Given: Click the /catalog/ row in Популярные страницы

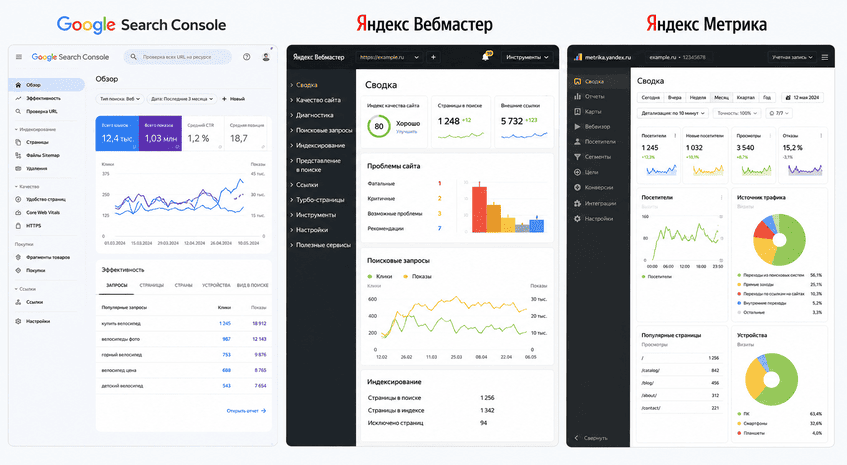Looking at the screenshot, I should 681,370.
